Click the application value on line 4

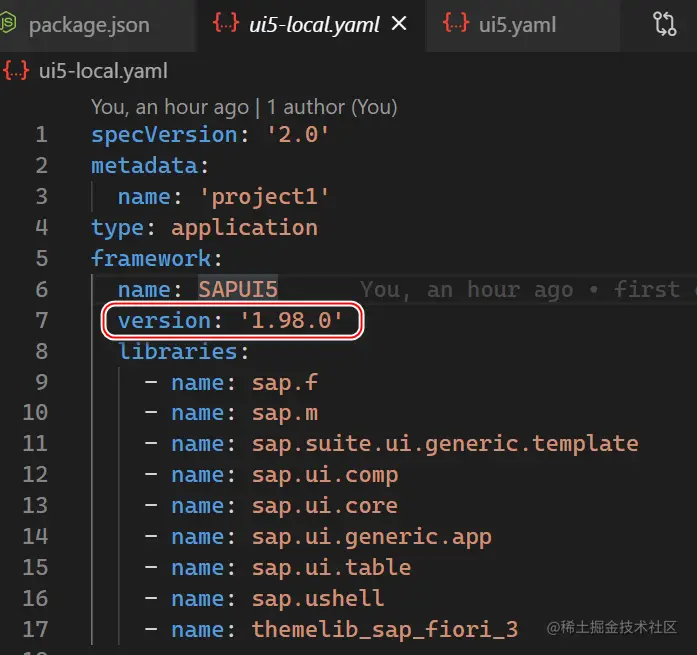tap(244, 228)
